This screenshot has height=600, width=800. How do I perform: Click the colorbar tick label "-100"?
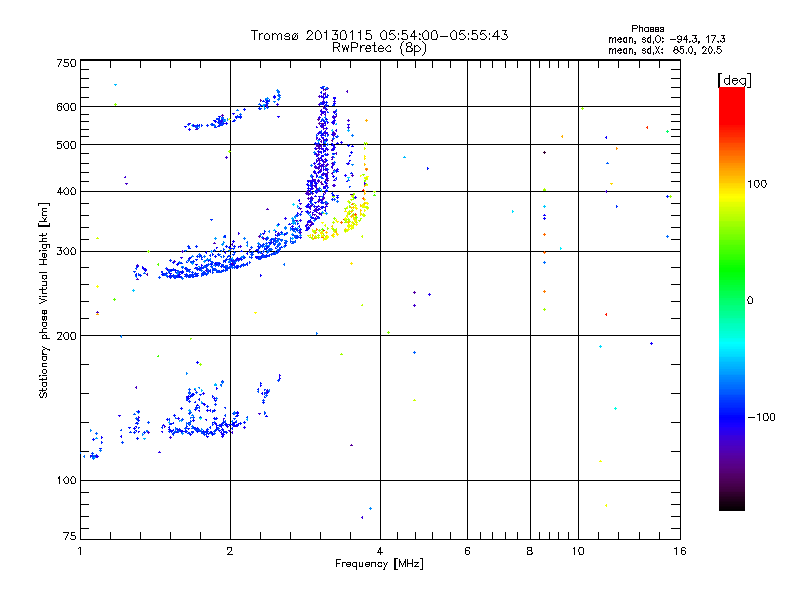pyautogui.click(x=761, y=417)
